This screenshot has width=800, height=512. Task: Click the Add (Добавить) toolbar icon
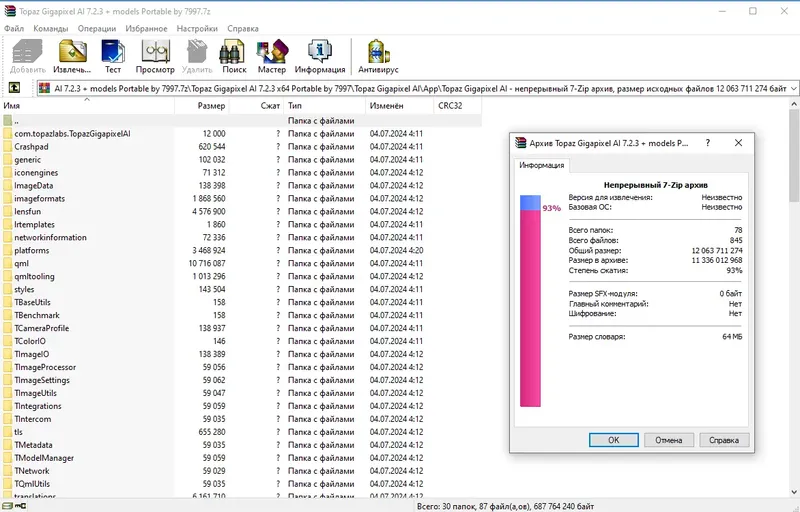click(28, 56)
